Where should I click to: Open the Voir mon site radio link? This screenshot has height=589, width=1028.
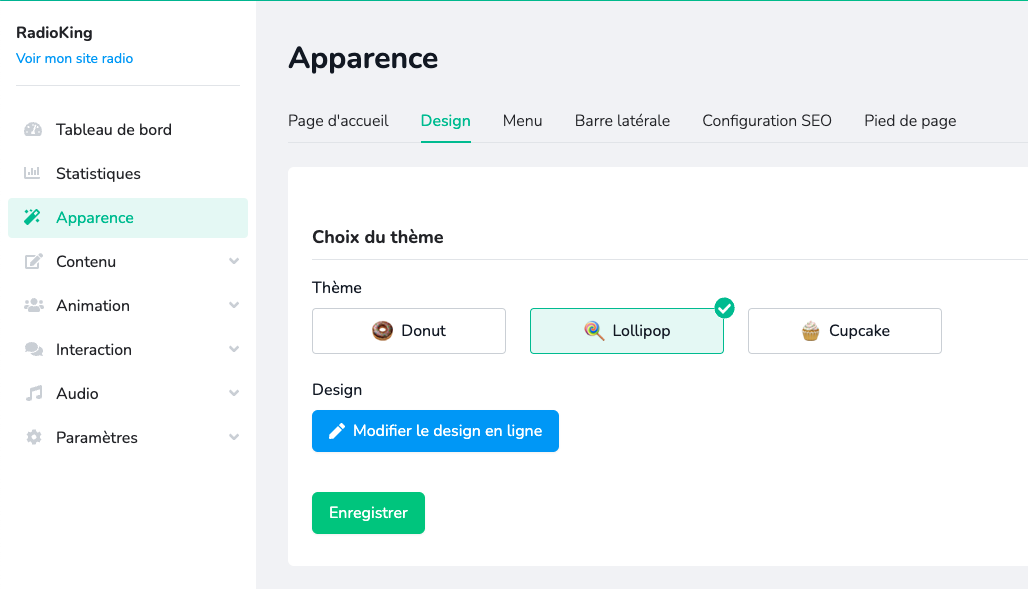[x=75, y=59]
